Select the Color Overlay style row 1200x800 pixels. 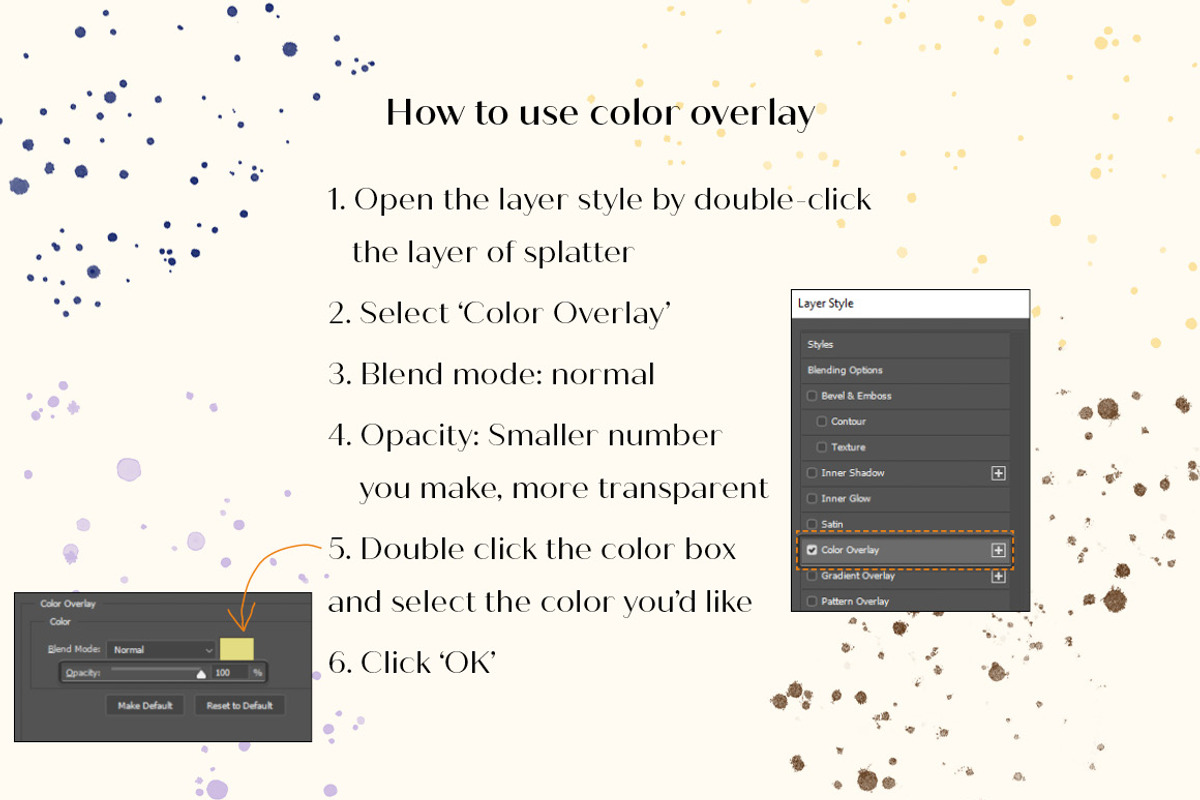[905, 550]
